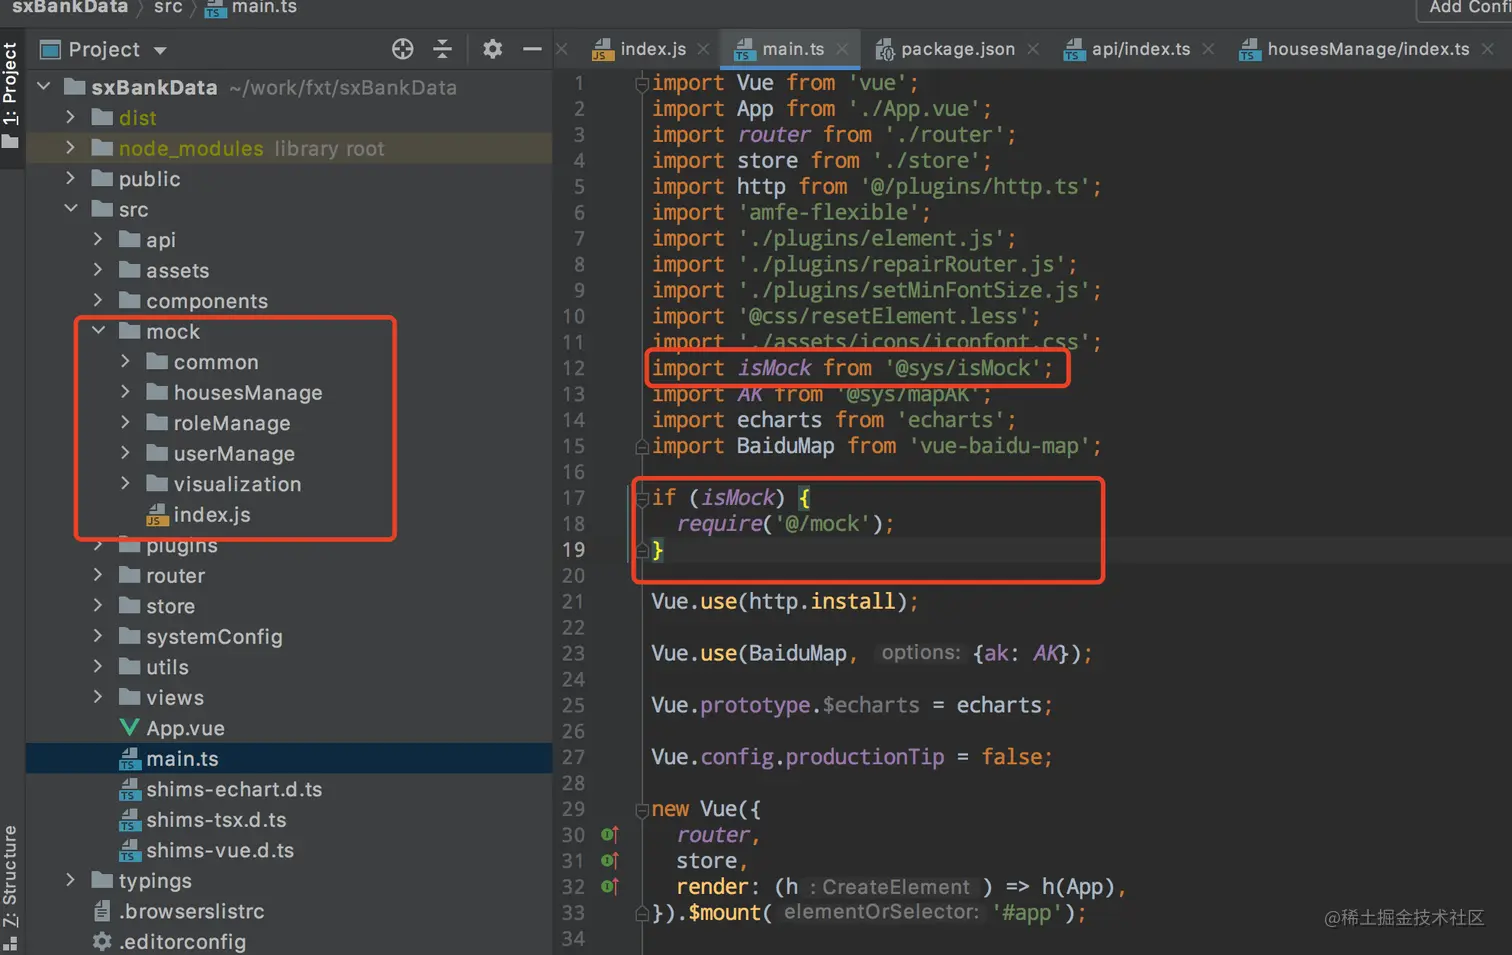Expand the housesManage folder arrow
Image resolution: width=1512 pixels, height=955 pixels.
pos(125,392)
